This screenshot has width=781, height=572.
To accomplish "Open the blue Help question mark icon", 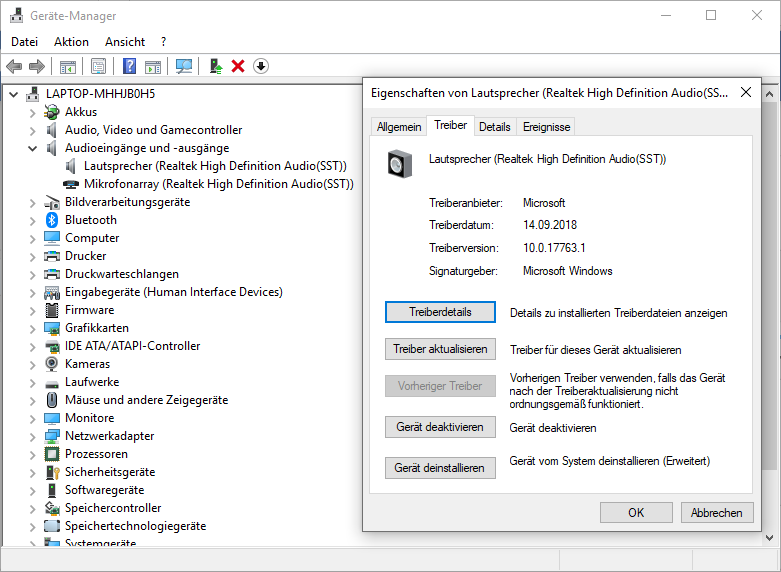I will click(x=130, y=66).
